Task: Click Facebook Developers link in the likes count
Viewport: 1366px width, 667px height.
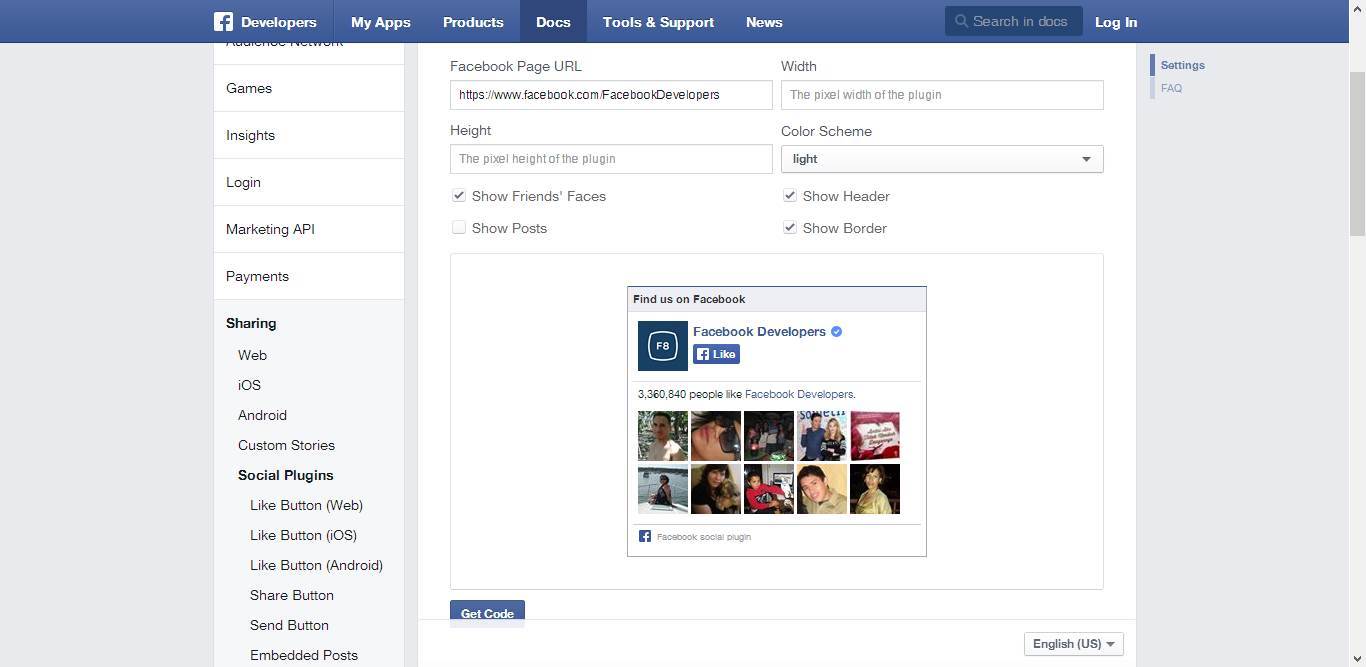Action: [799, 394]
